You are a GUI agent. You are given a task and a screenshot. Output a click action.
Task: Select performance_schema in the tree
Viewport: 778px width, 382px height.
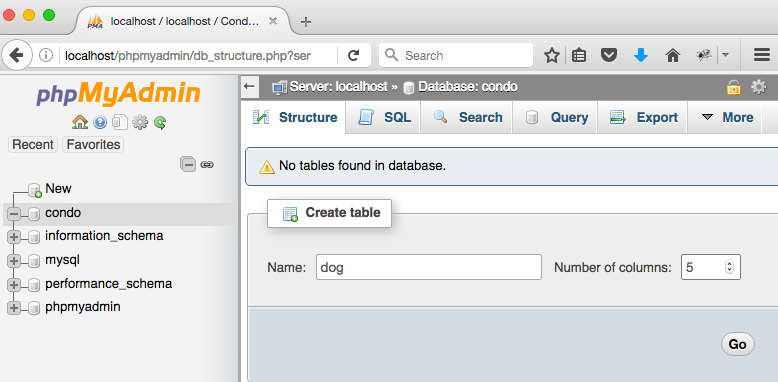tap(109, 283)
